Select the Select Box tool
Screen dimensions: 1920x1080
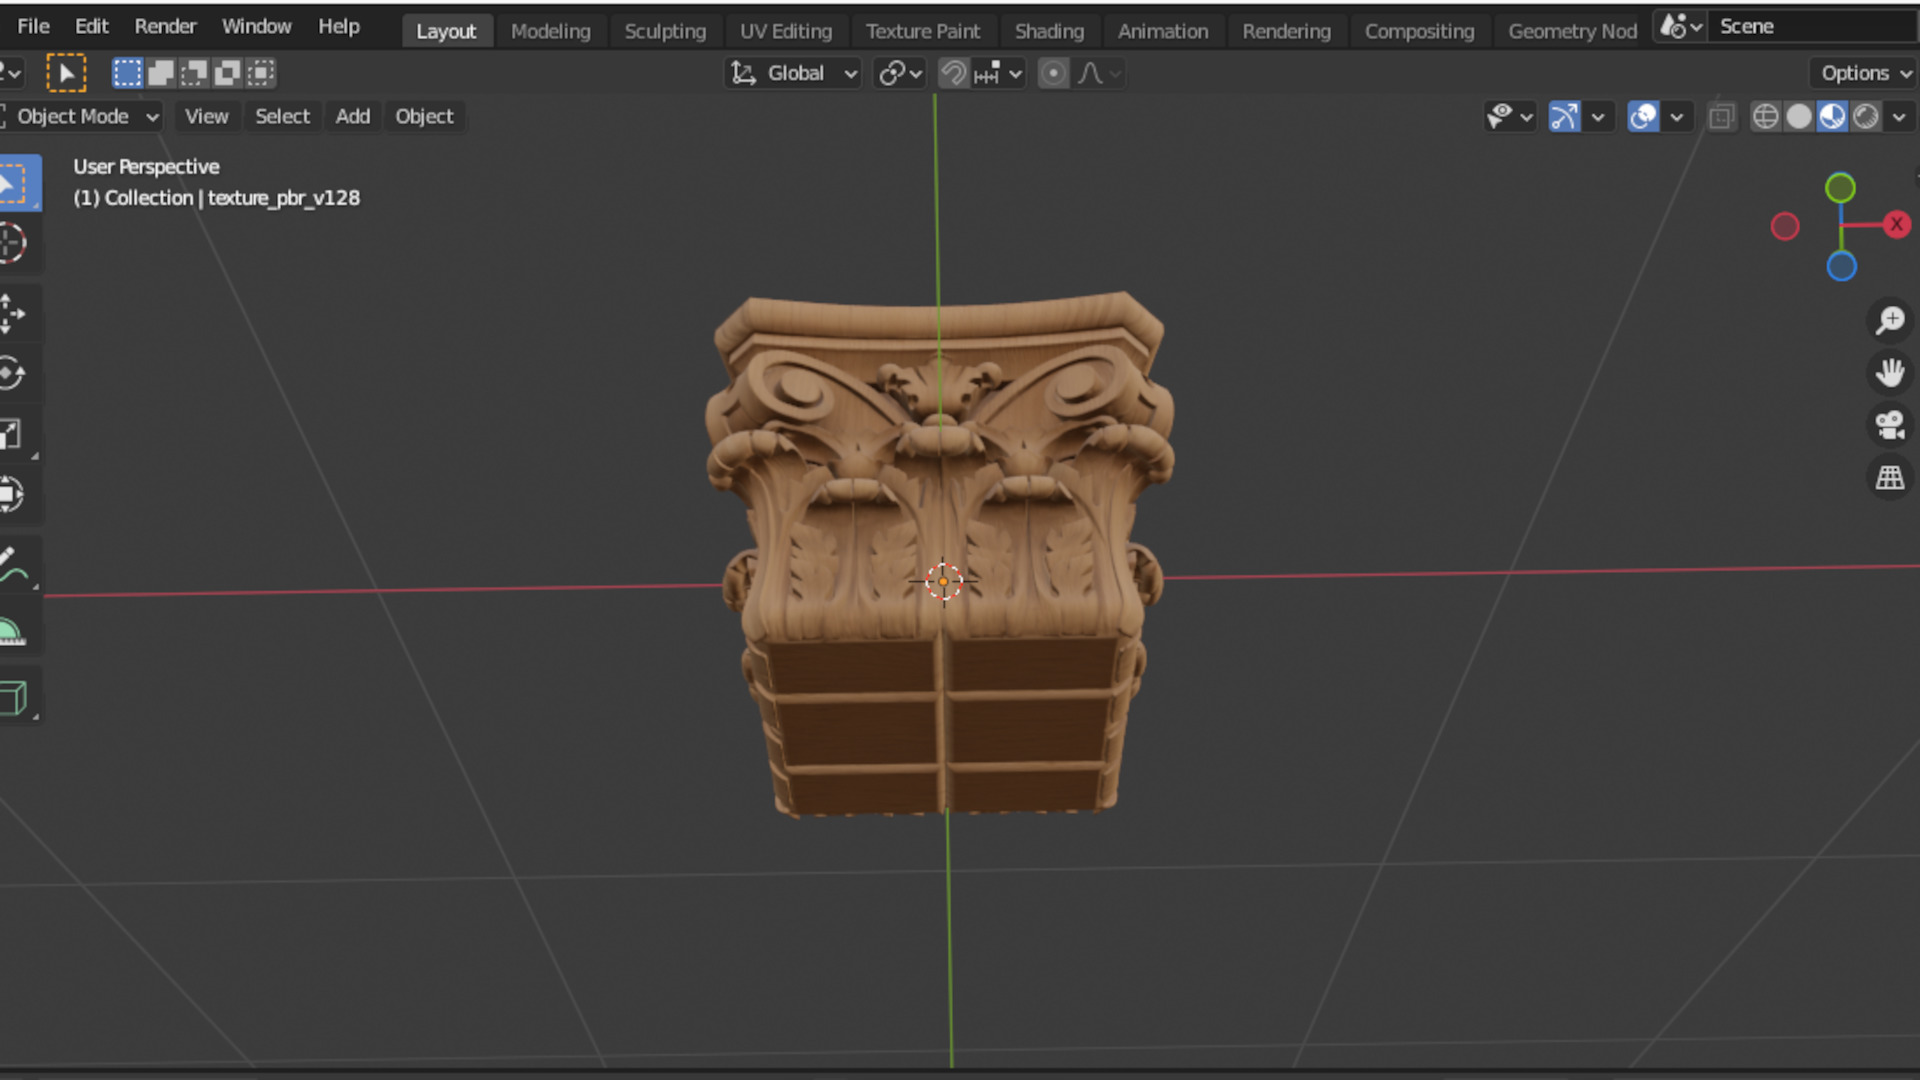[17, 184]
